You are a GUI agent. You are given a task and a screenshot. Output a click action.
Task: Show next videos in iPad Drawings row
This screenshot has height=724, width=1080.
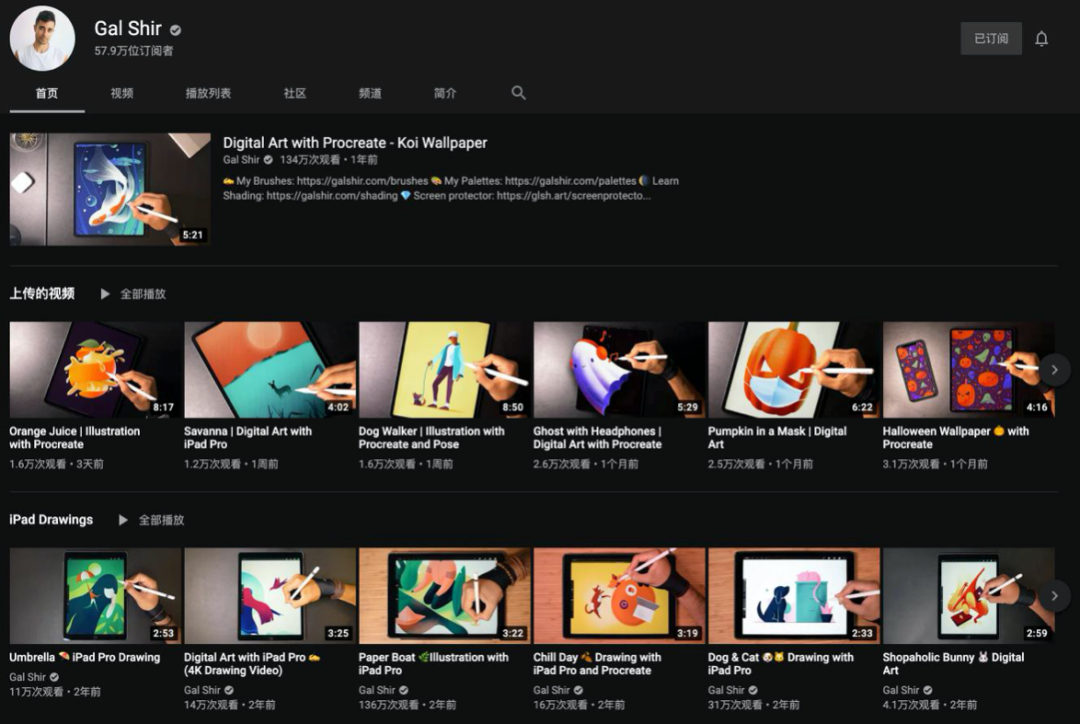click(1054, 596)
